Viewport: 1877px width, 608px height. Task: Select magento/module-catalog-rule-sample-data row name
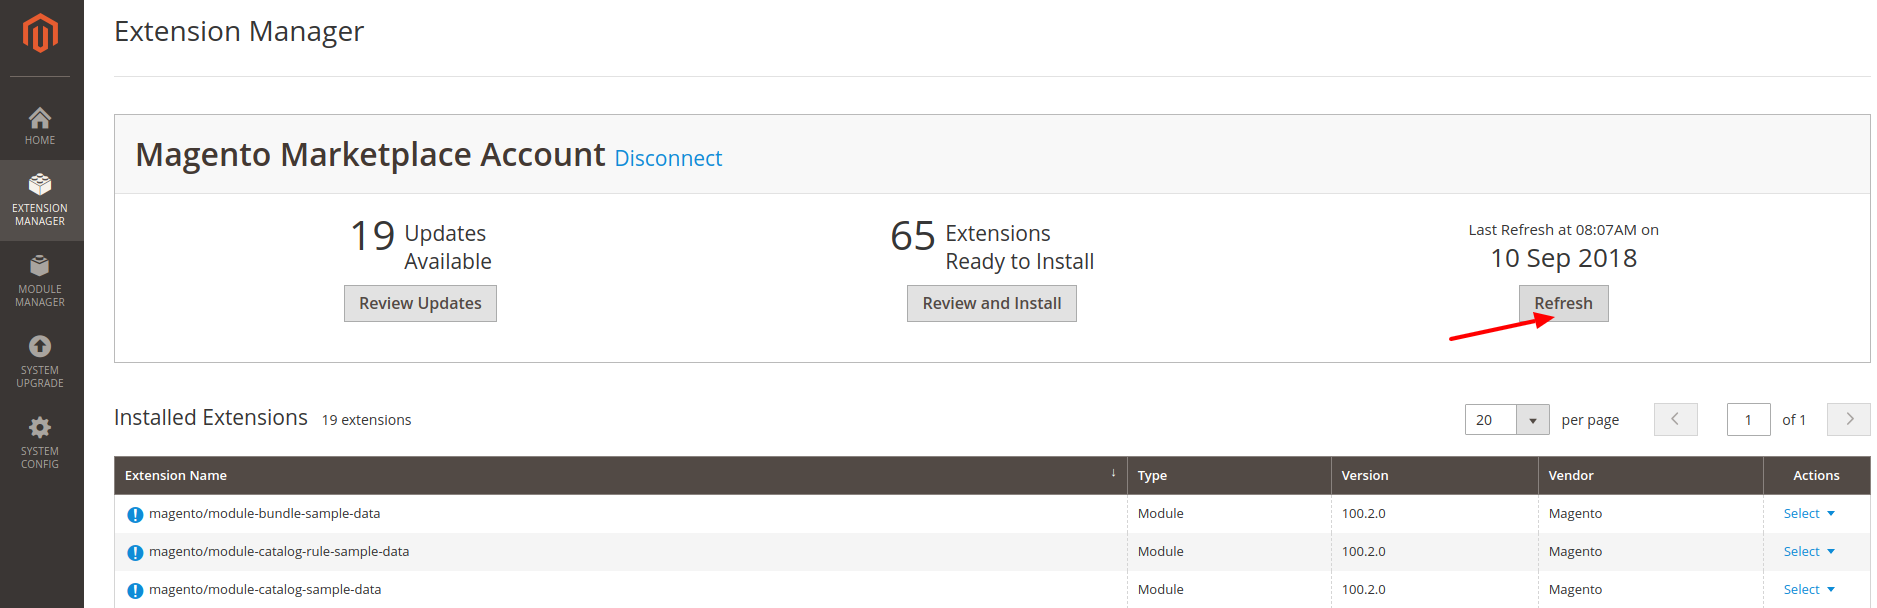pyautogui.click(x=279, y=551)
